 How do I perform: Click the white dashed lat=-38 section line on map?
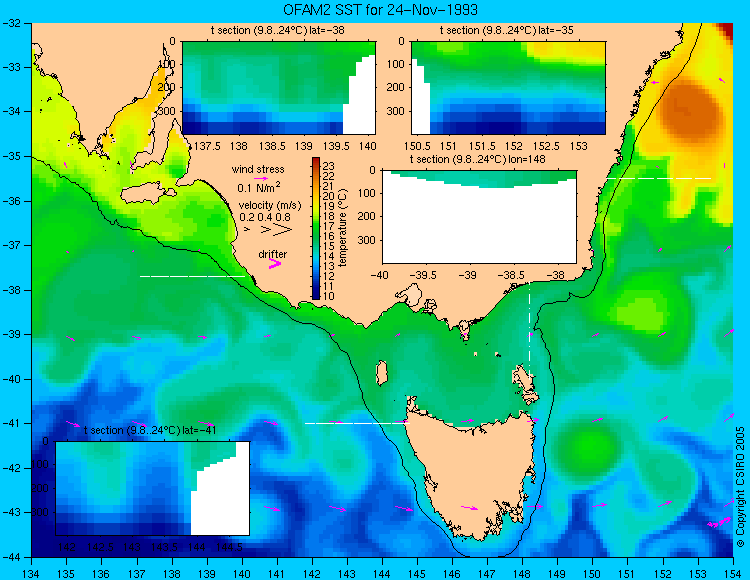pos(192,276)
